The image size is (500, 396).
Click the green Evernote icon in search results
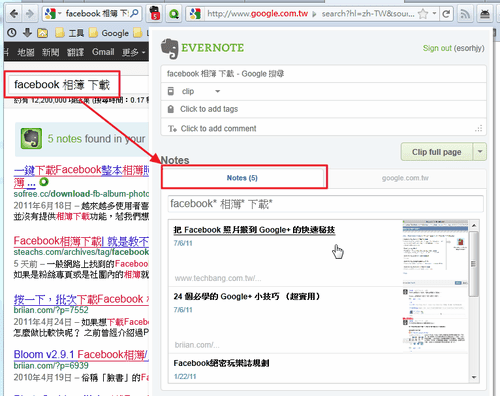click(31, 138)
